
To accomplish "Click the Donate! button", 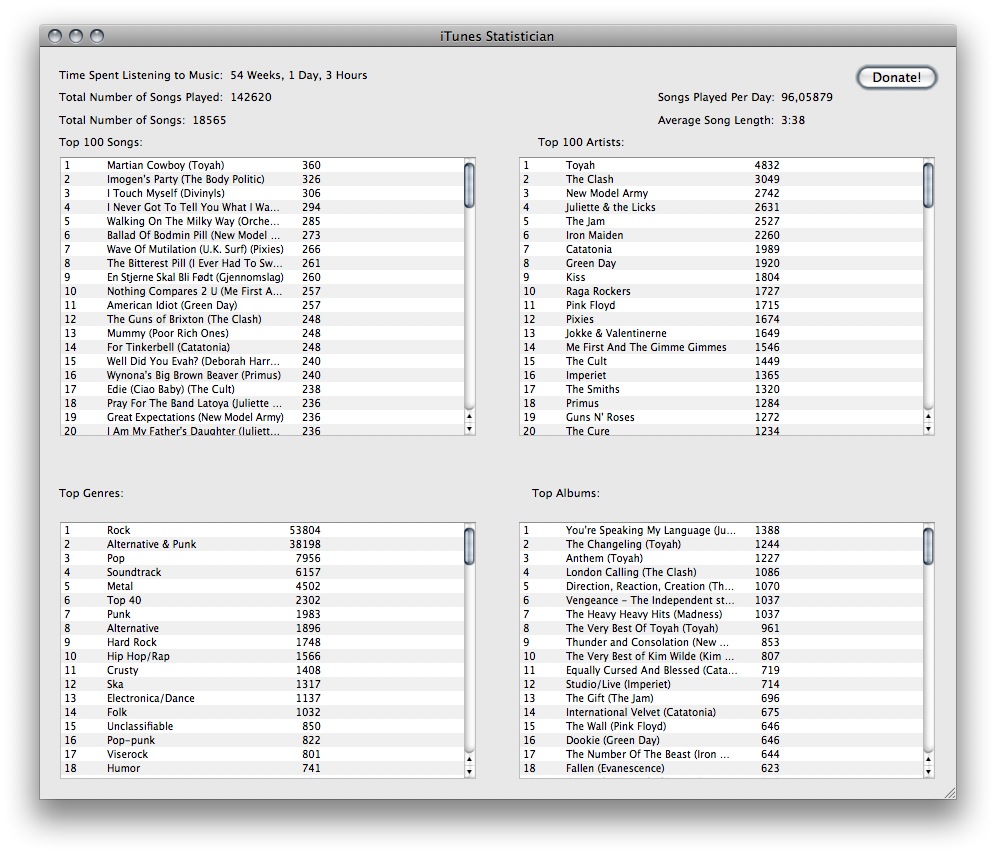I will coord(896,78).
